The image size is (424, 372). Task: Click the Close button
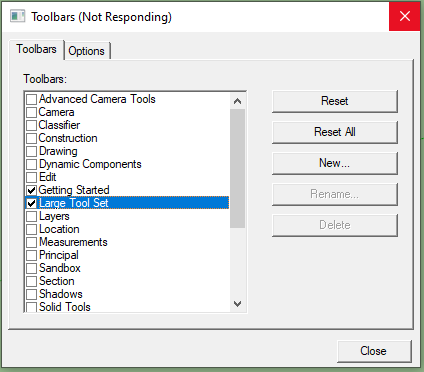tap(374, 351)
